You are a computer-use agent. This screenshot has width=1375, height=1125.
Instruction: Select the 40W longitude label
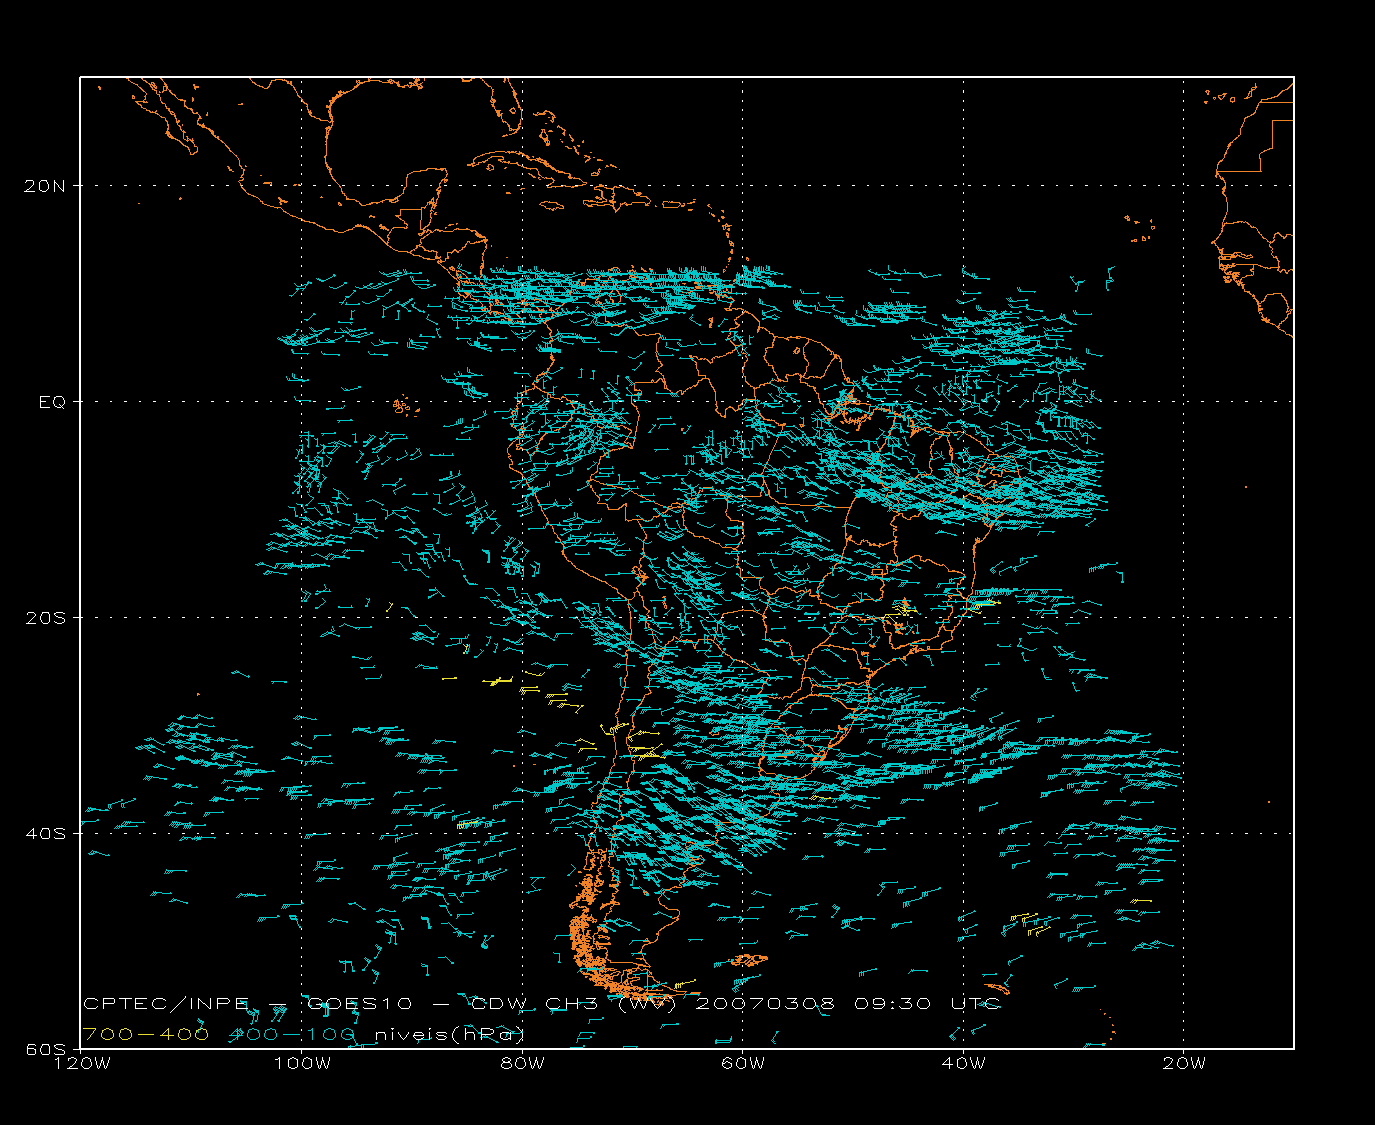[964, 1064]
